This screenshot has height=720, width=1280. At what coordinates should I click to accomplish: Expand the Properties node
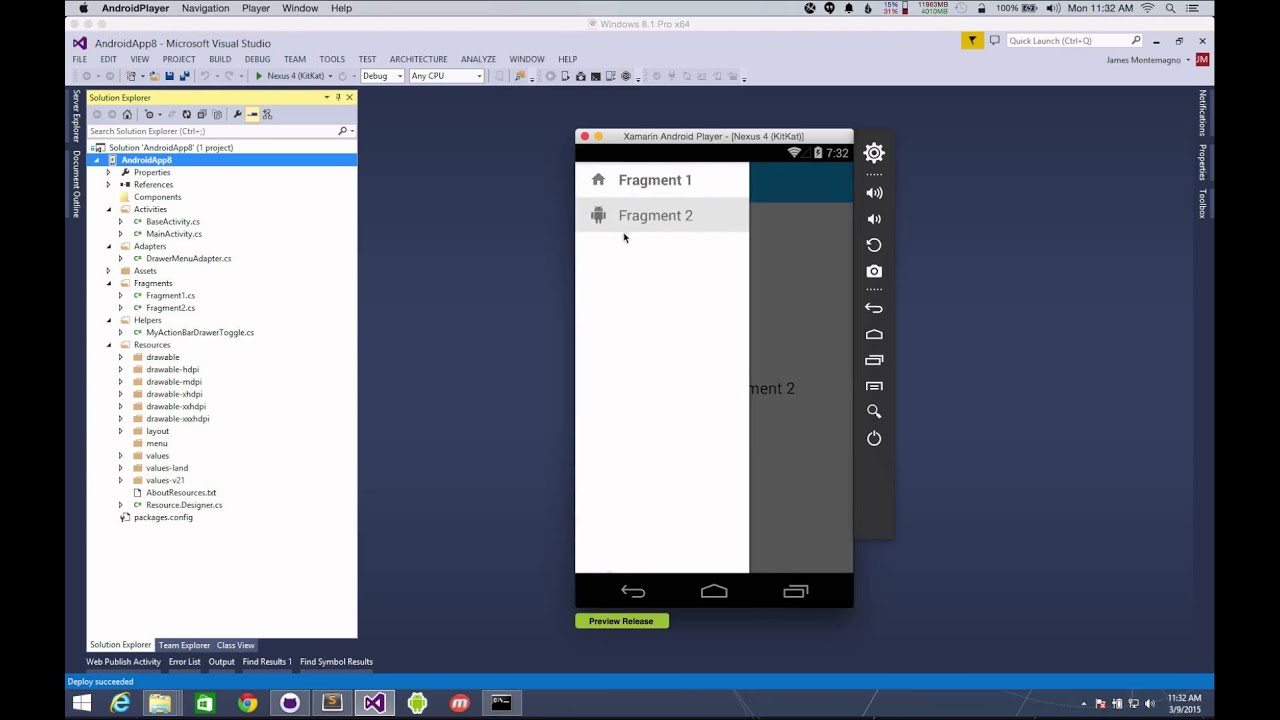(x=109, y=172)
